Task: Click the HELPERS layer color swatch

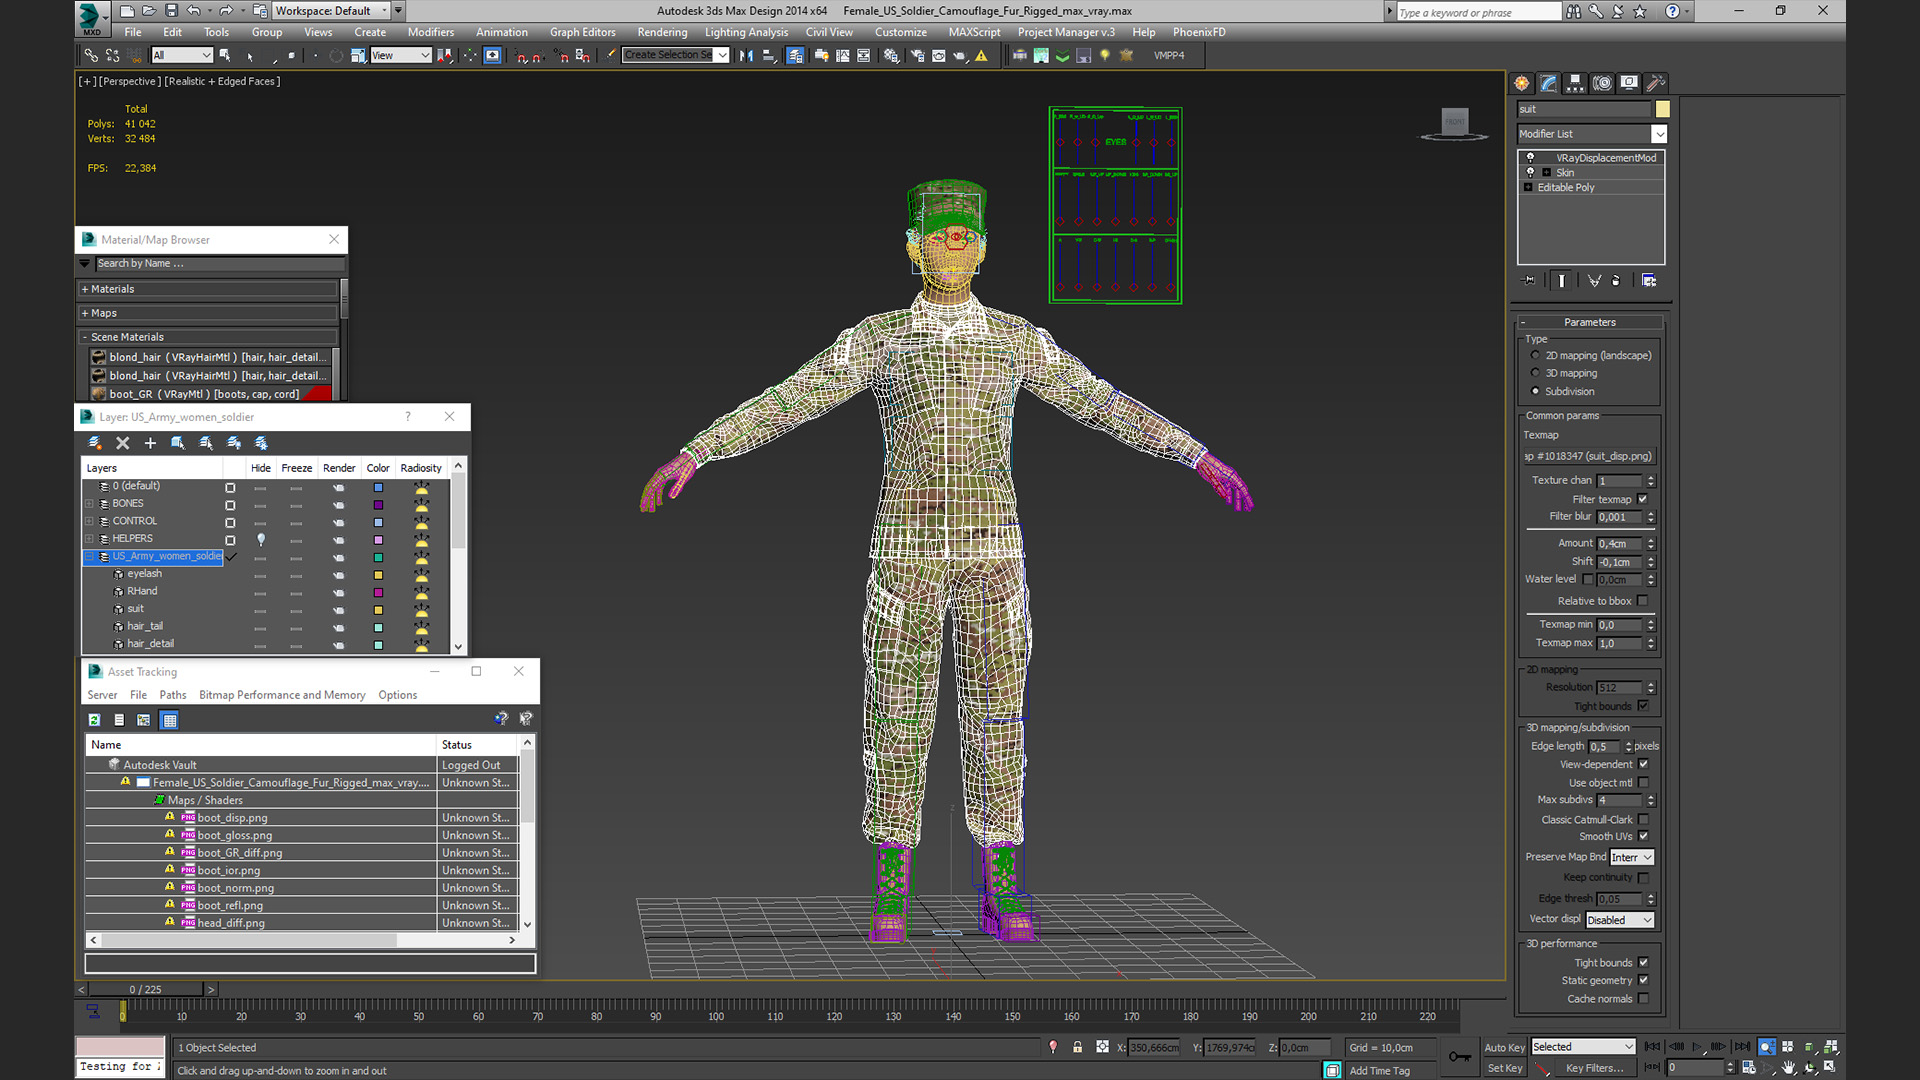Action: pos(378,540)
